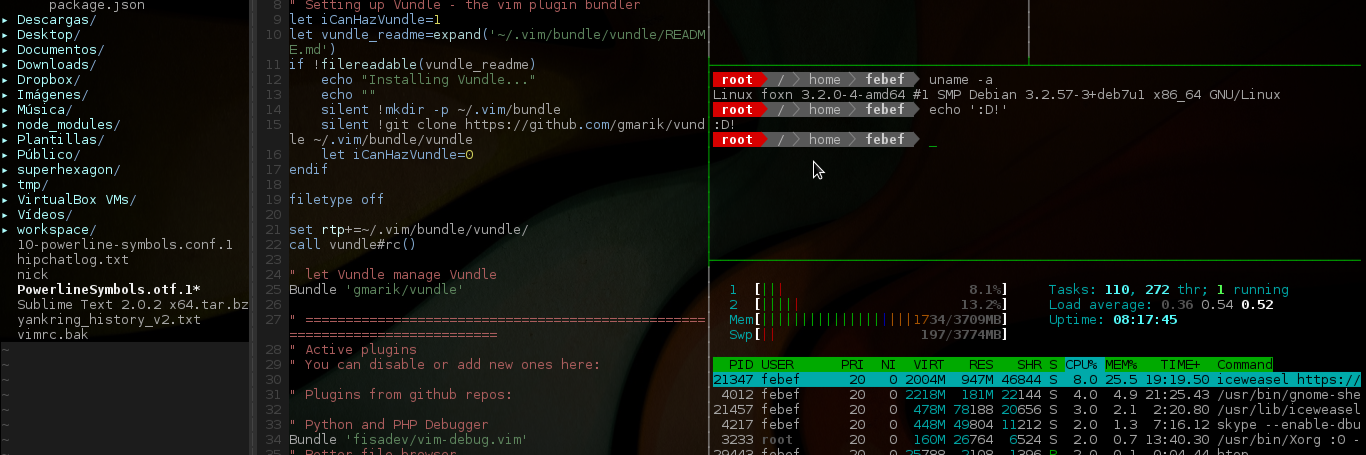
Task: Expand the Downloads/ folder arrow
Action: coord(6,64)
